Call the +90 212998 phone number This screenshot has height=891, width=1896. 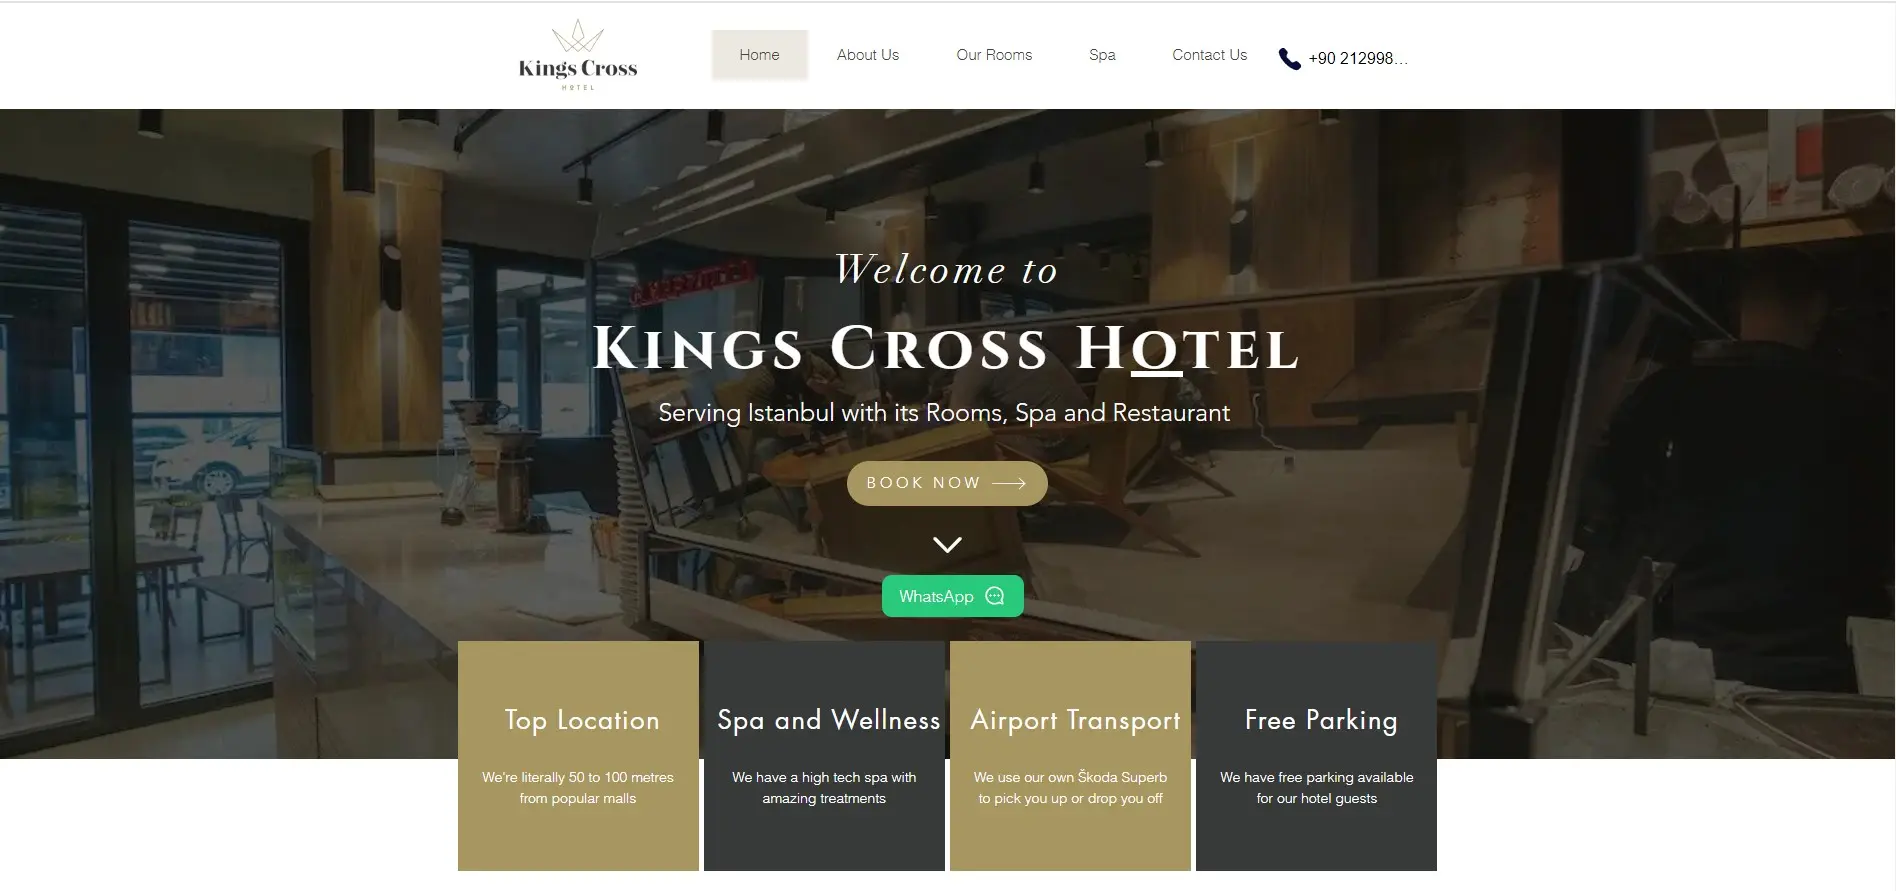pos(1358,59)
